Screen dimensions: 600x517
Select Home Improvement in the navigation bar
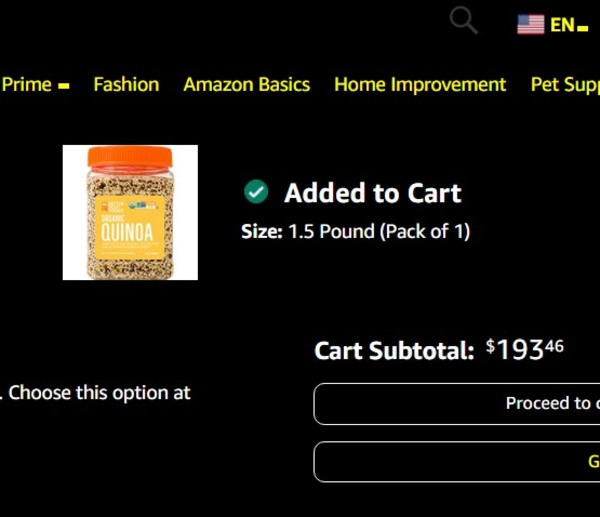(420, 85)
